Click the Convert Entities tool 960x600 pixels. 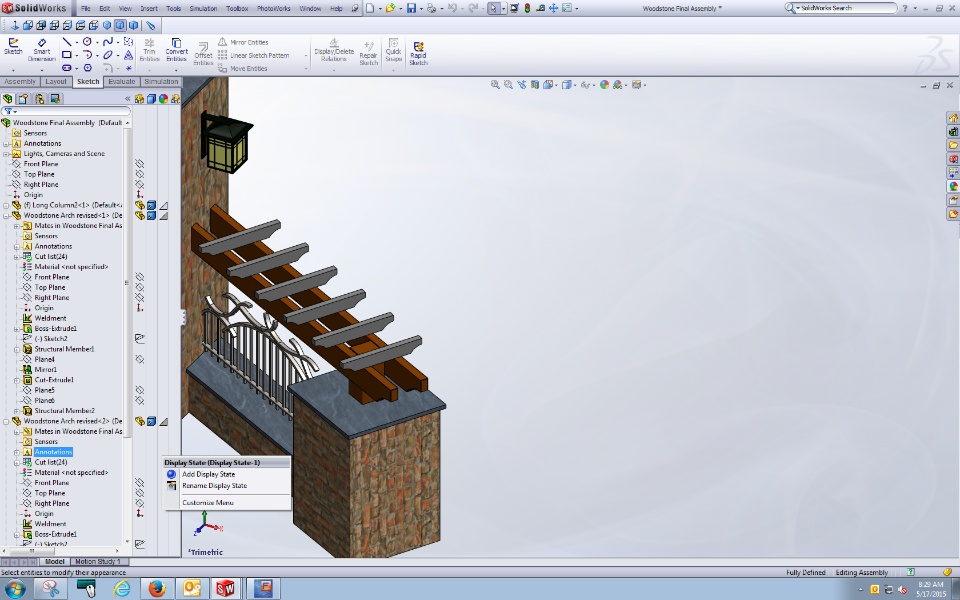176,50
